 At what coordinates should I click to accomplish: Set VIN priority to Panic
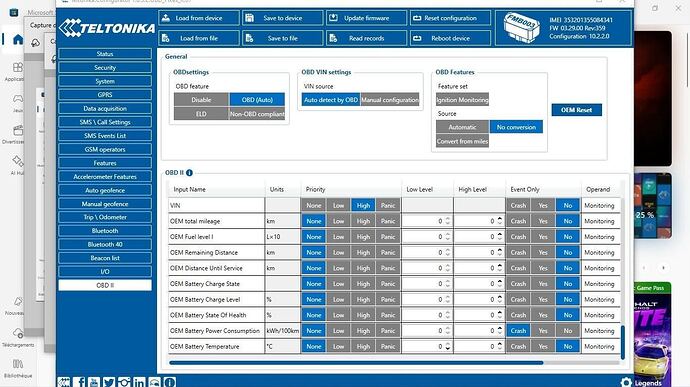[388, 206]
